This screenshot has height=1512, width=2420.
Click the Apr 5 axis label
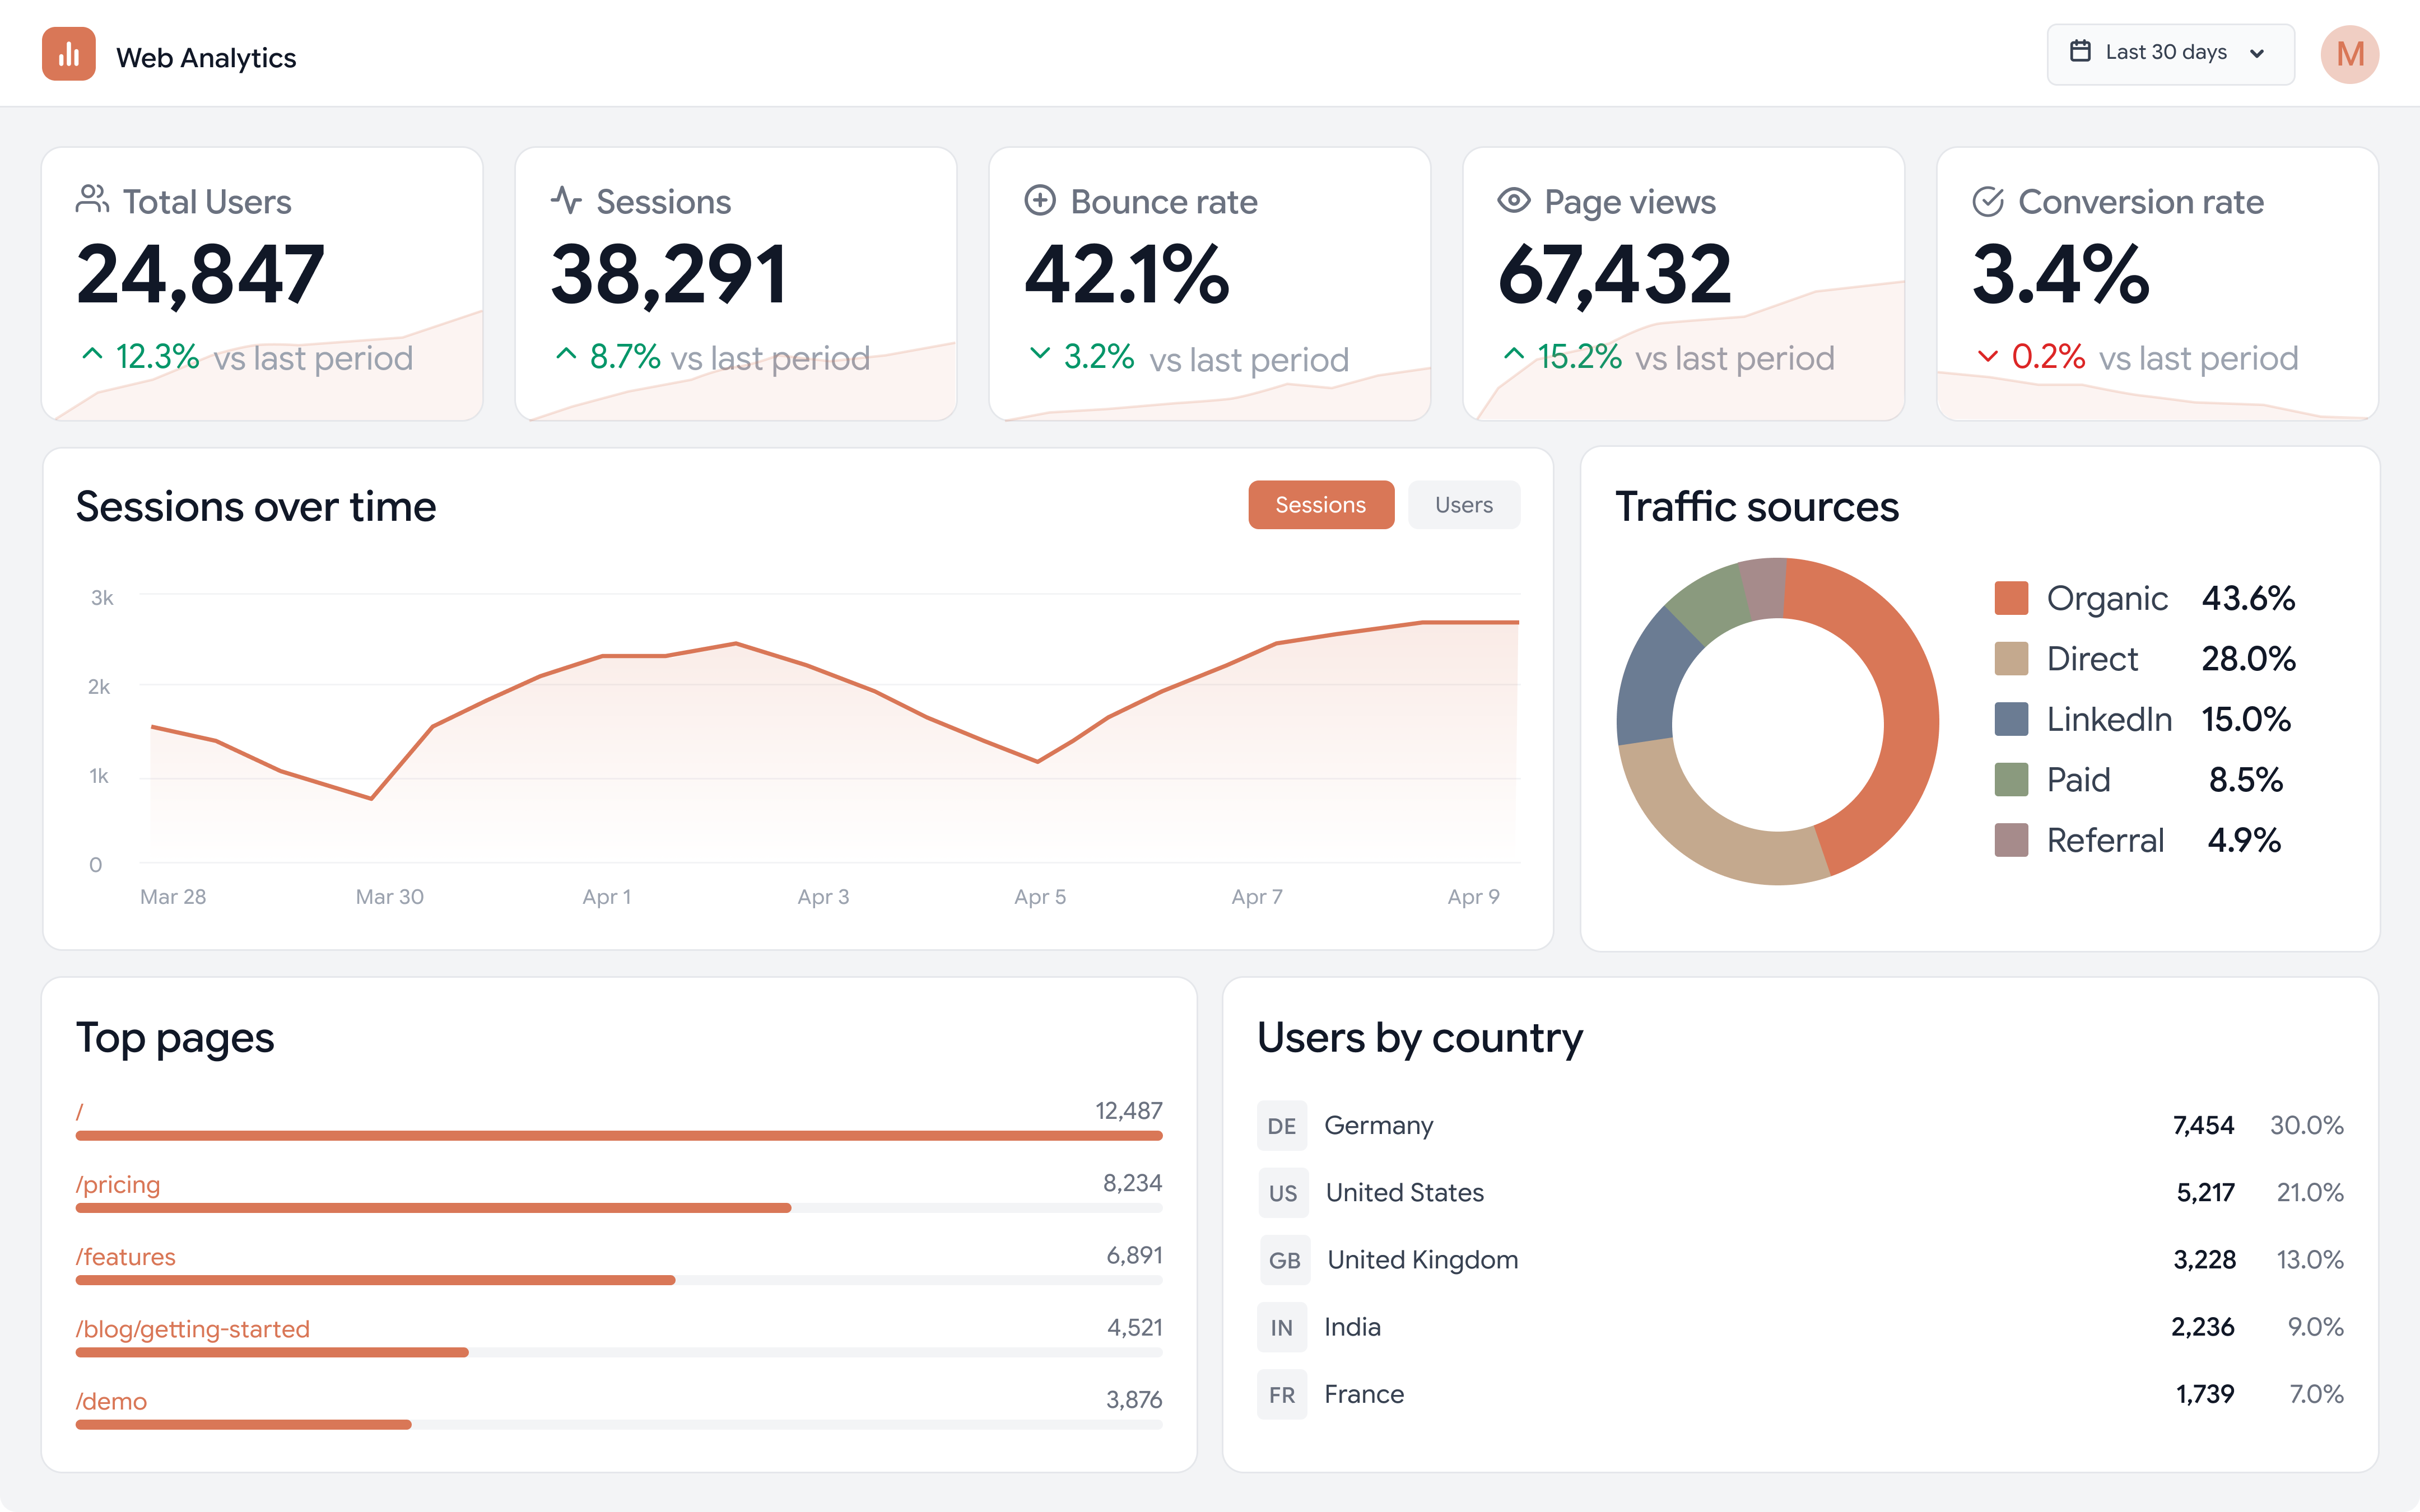tap(1040, 897)
